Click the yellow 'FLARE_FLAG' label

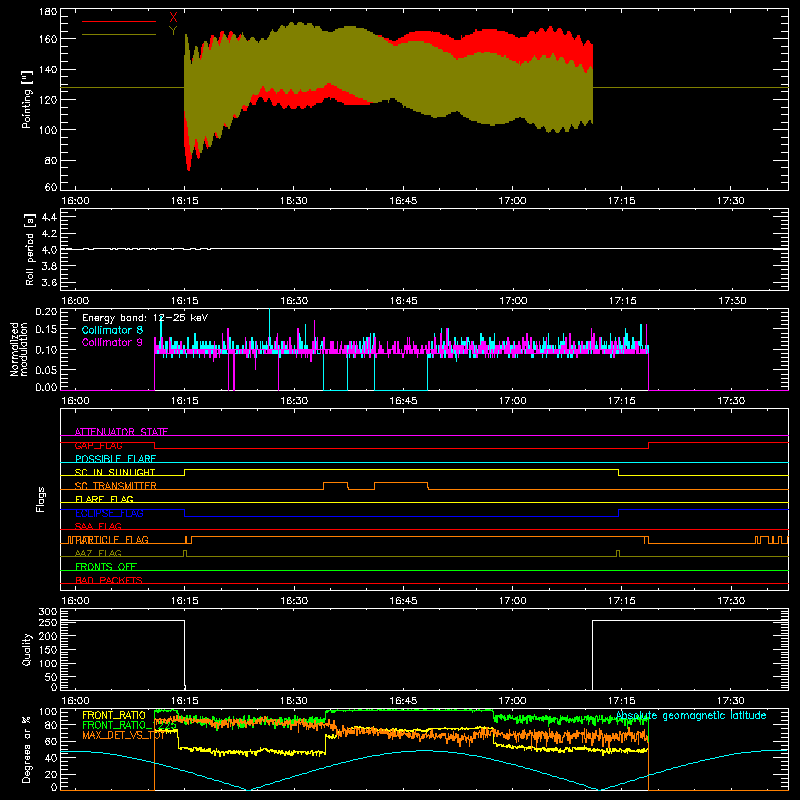click(x=104, y=499)
